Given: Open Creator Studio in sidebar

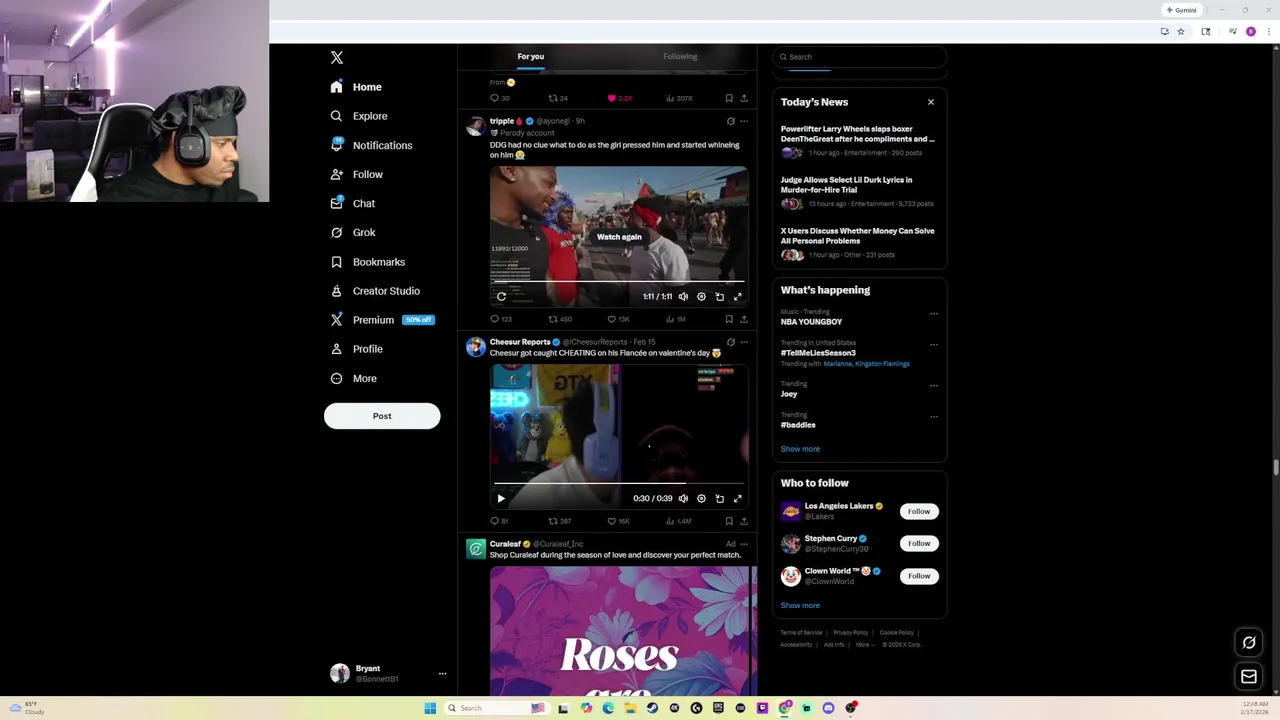Looking at the screenshot, I should [x=375, y=291].
